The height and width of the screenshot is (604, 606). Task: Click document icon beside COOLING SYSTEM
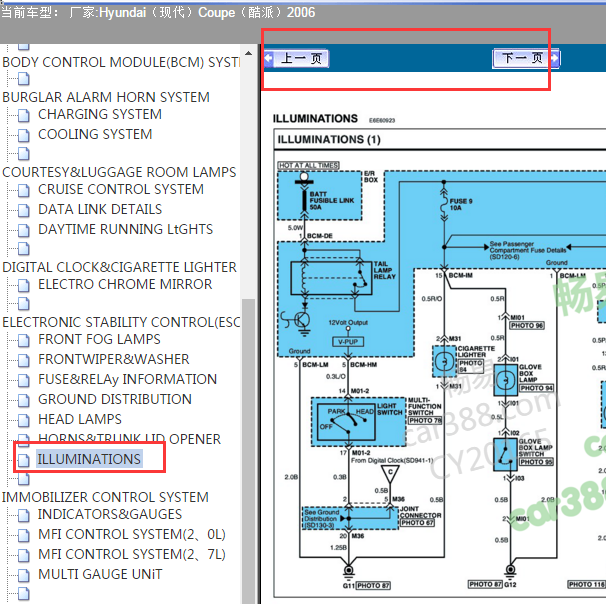click(24, 135)
